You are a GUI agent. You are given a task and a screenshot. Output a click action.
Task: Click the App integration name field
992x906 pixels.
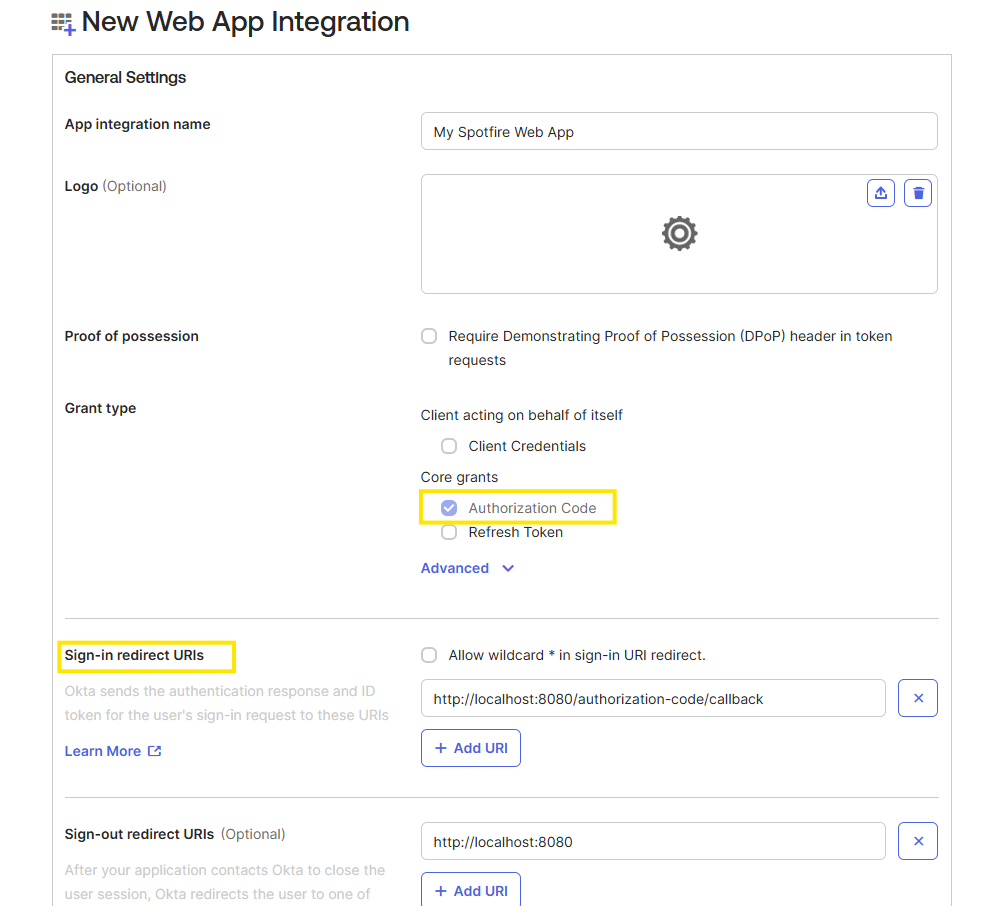point(678,131)
